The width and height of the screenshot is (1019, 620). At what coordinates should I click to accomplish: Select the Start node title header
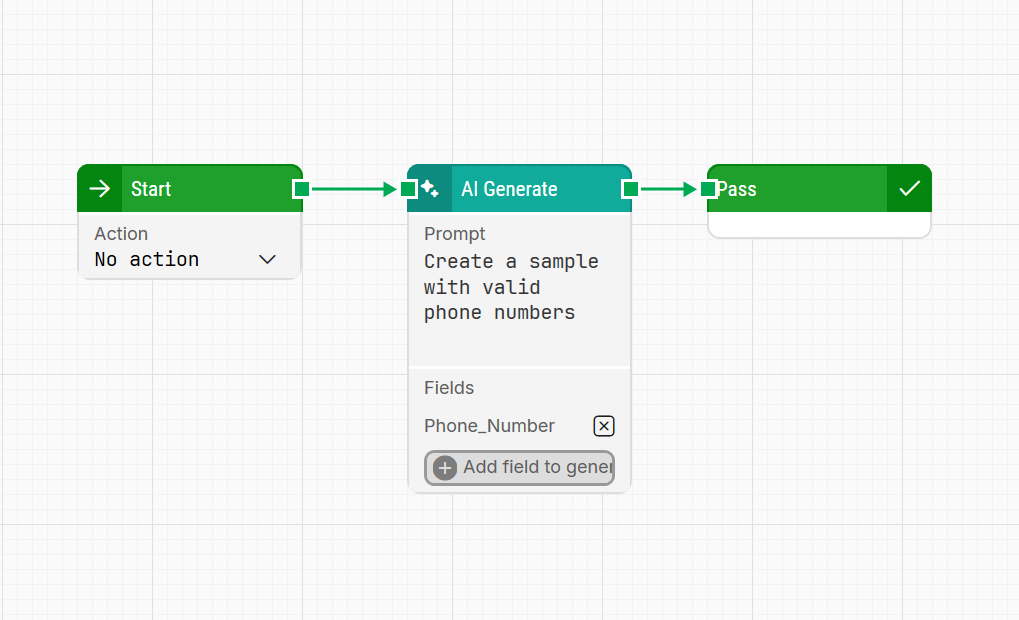click(x=200, y=189)
